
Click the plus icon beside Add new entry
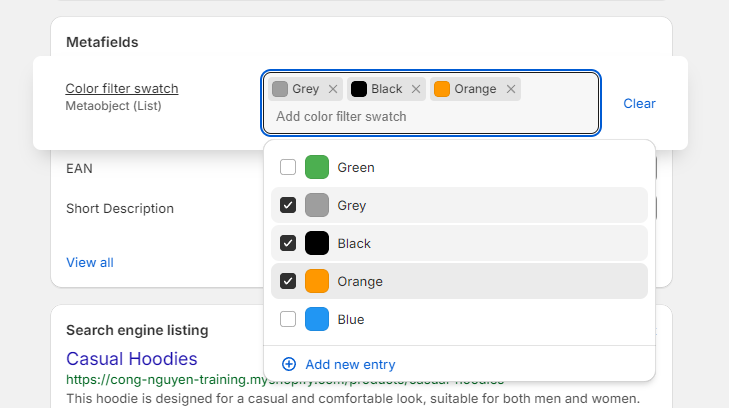(289, 364)
